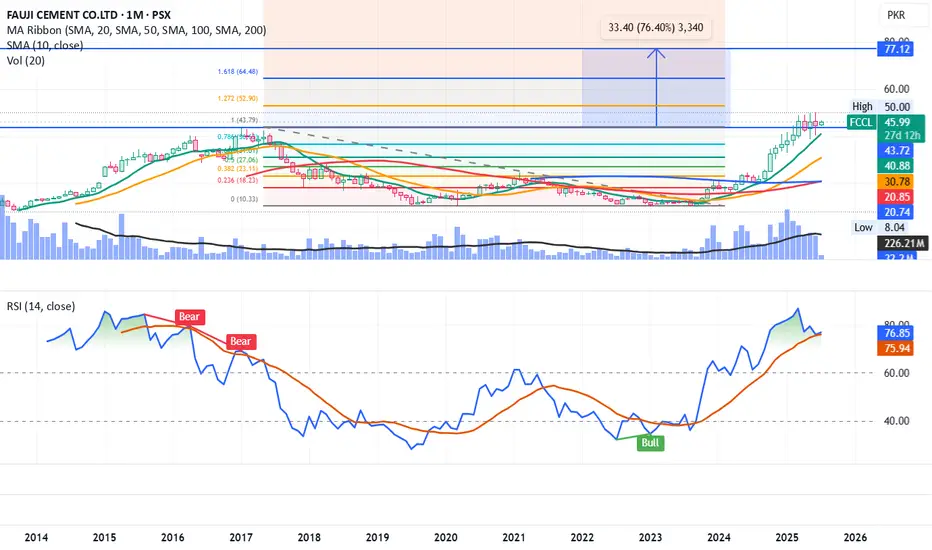Click the green Bull divergence label
Image resolution: width=932 pixels, height=550 pixels.
click(x=650, y=443)
